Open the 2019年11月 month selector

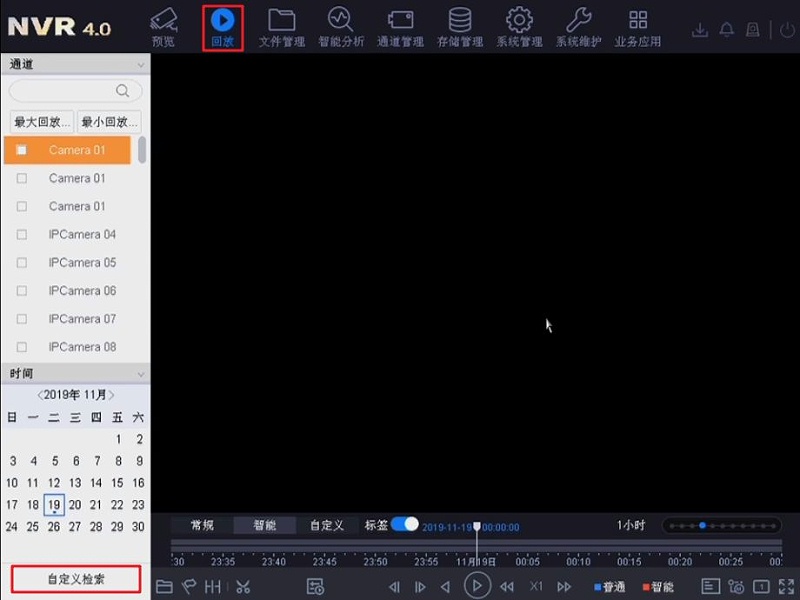pos(75,395)
